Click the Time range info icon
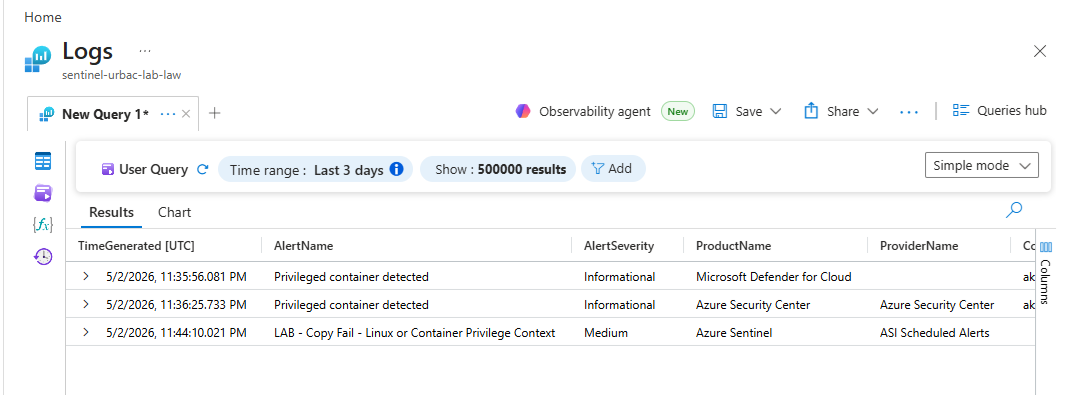Image resolution: width=1076 pixels, height=395 pixels. [x=397, y=169]
